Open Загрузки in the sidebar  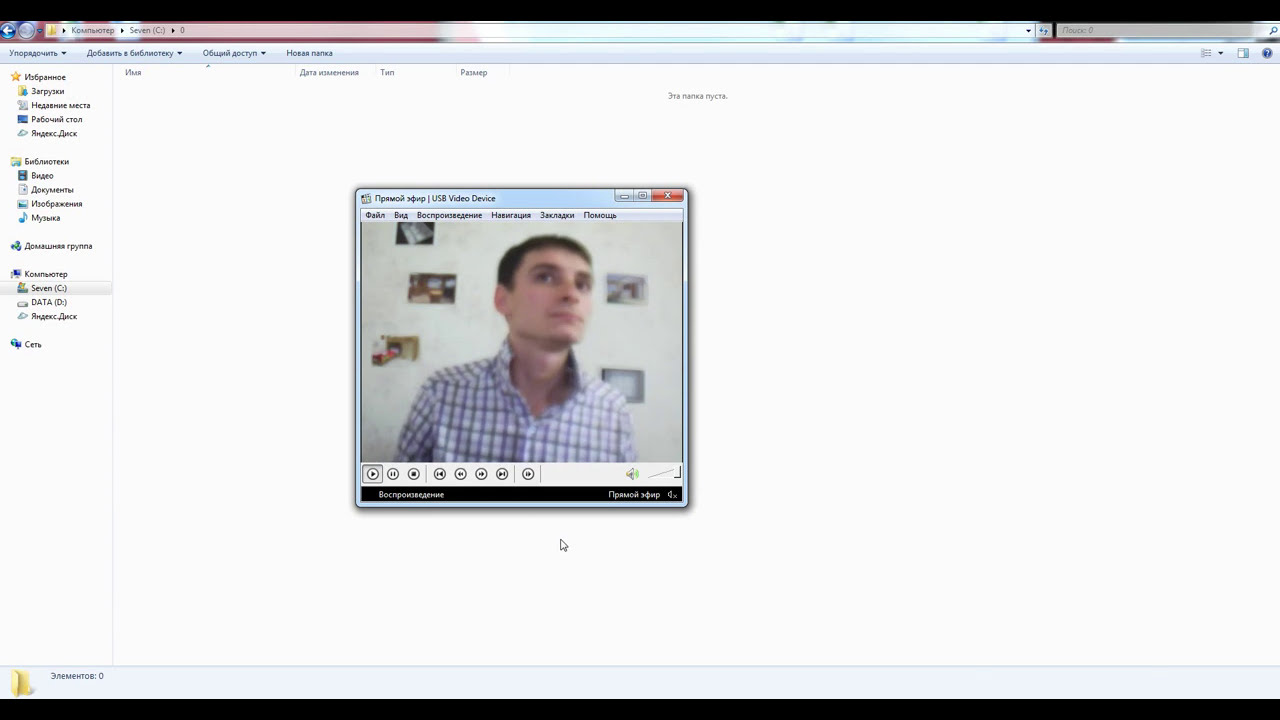47,91
